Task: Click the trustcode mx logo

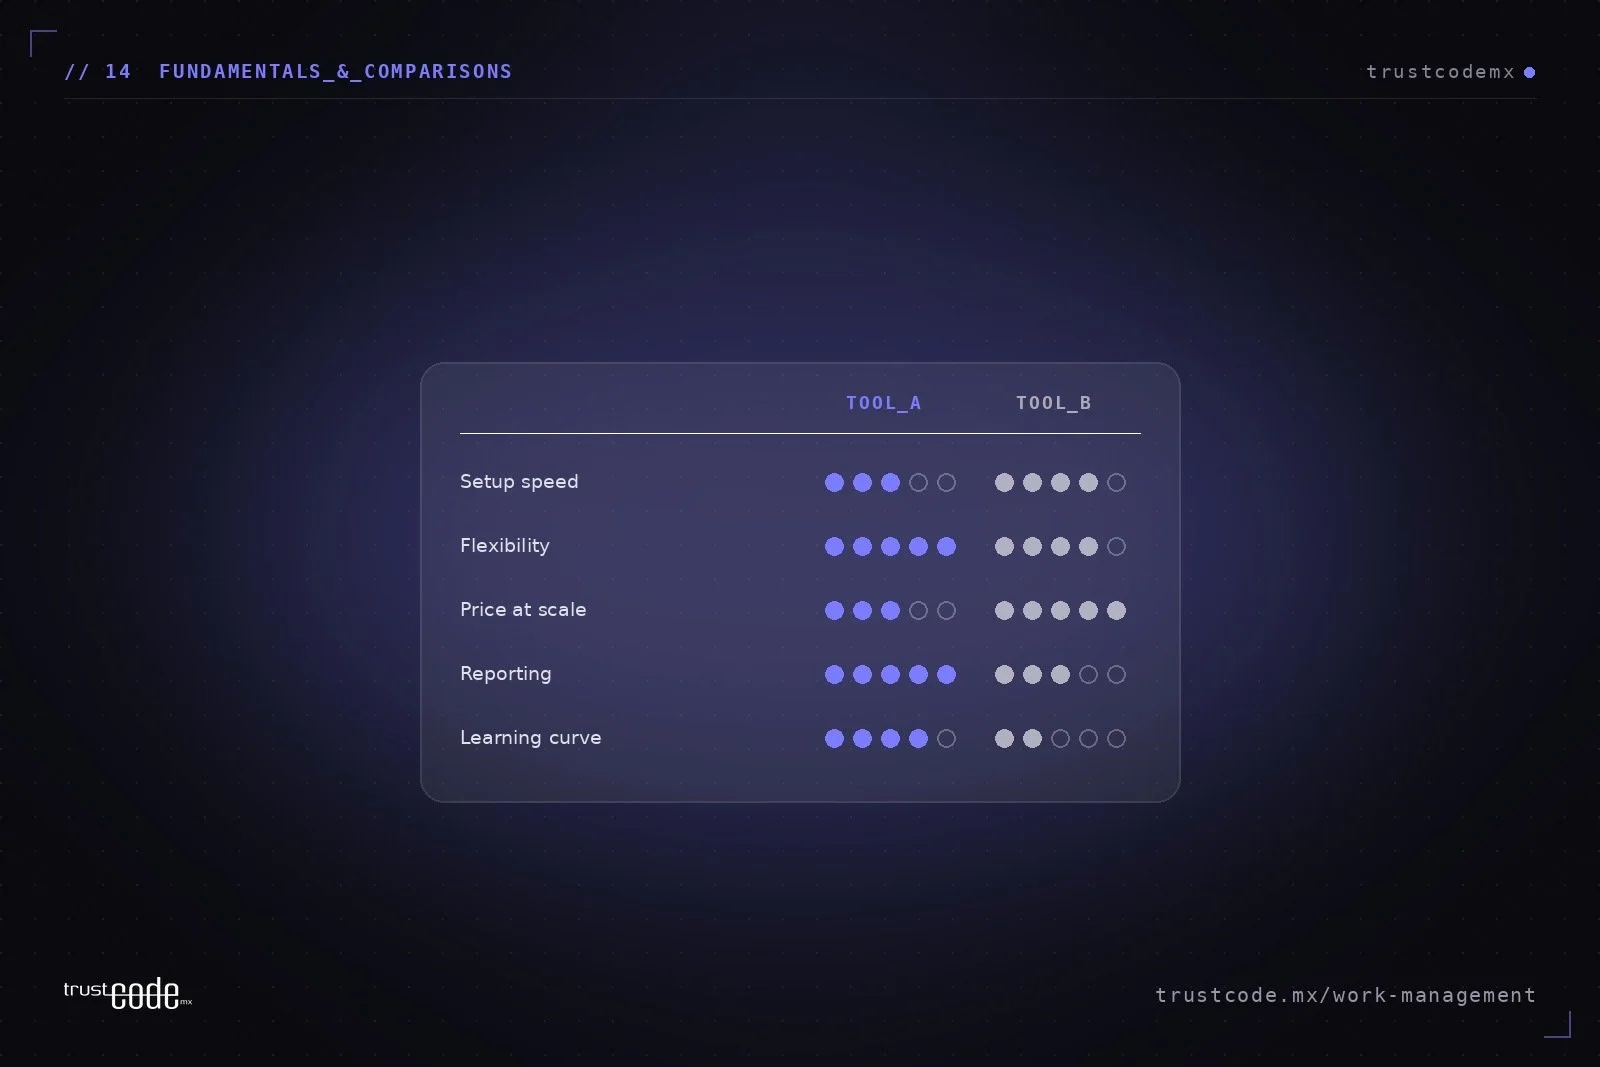Action: point(127,994)
